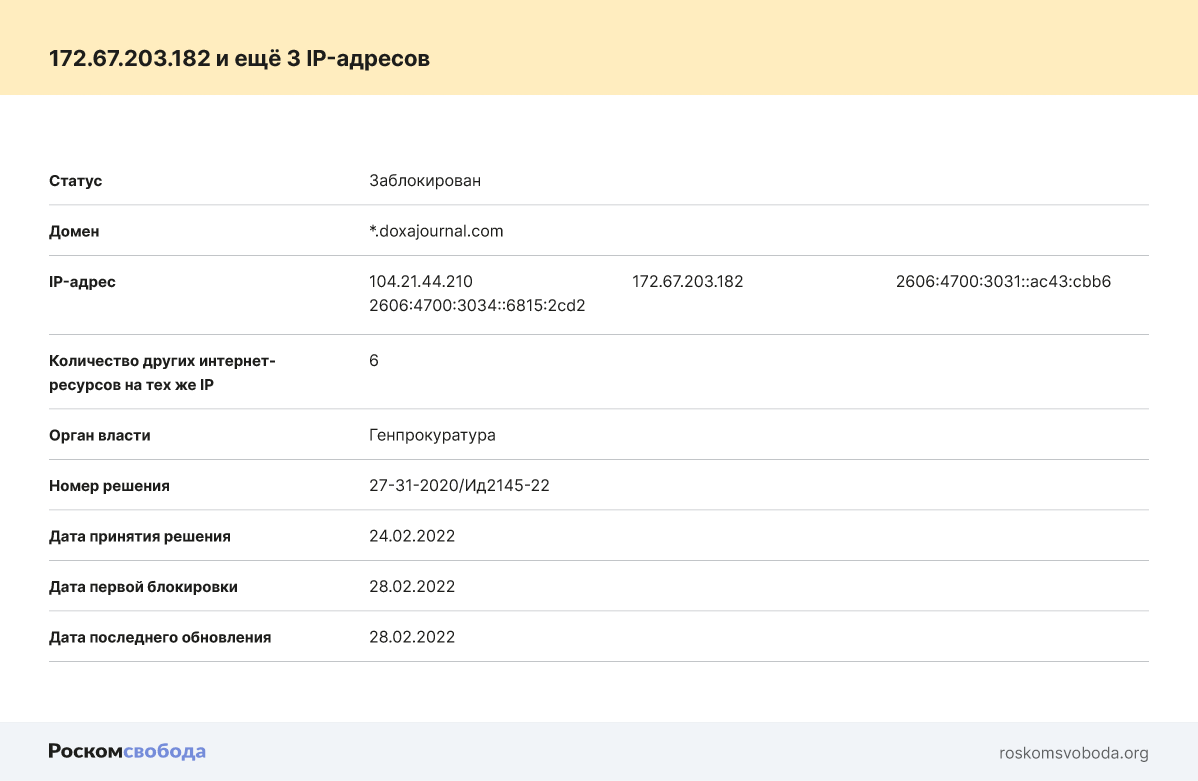The width and height of the screenshot is (1198, 781).
Task: Click the Роскомсвобода logo in the footer
Action: [x=127, y=752]
